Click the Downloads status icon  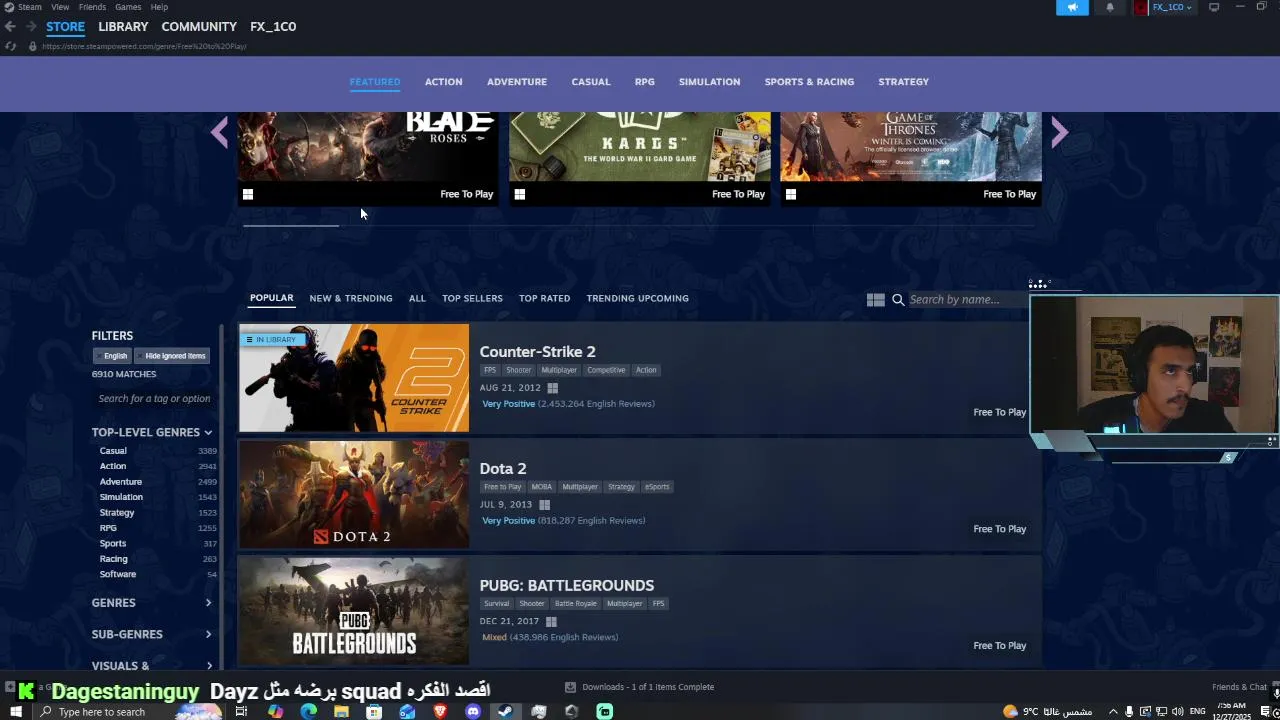570,687
